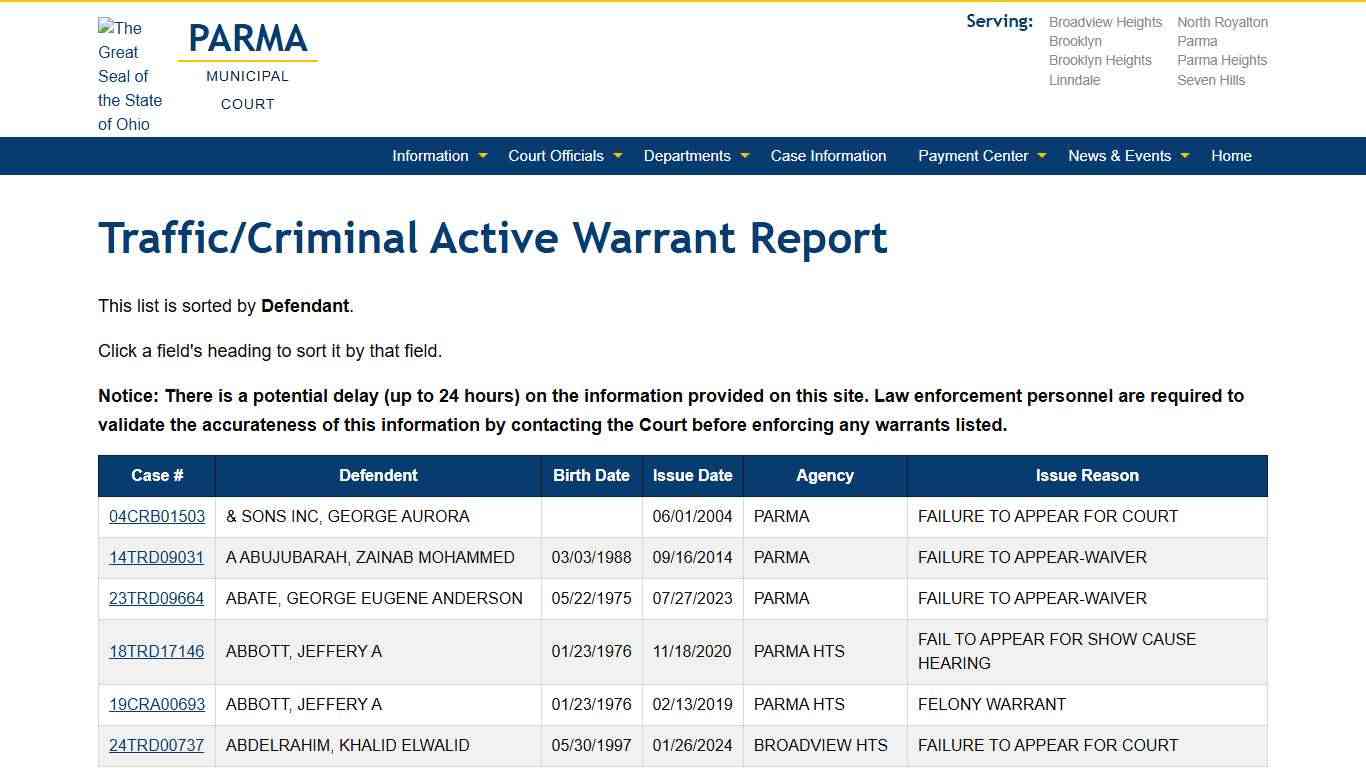1366x768 pixels.
Task: Open case 04CRB01503 link
Action: (x=157, y=517)
